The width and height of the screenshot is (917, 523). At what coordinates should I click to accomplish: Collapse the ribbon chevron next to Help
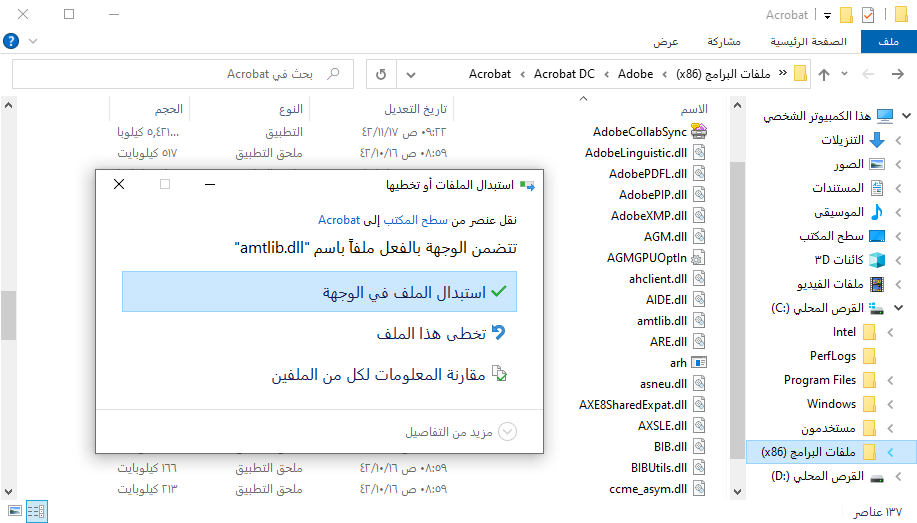(33, 41)
